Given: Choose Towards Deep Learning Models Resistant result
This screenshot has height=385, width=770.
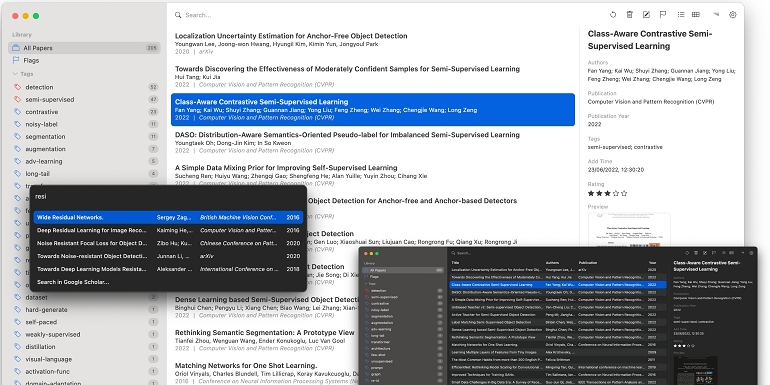Looking at the screenshot, I should pos(168,269).
